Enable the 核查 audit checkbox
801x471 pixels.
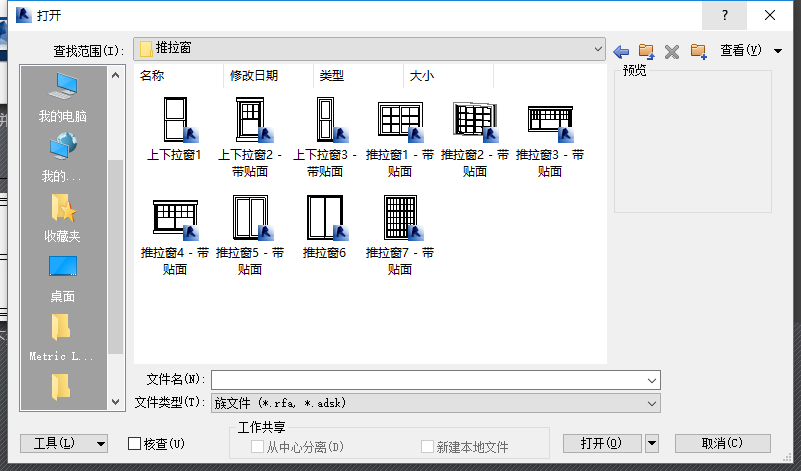coord(134,443)
